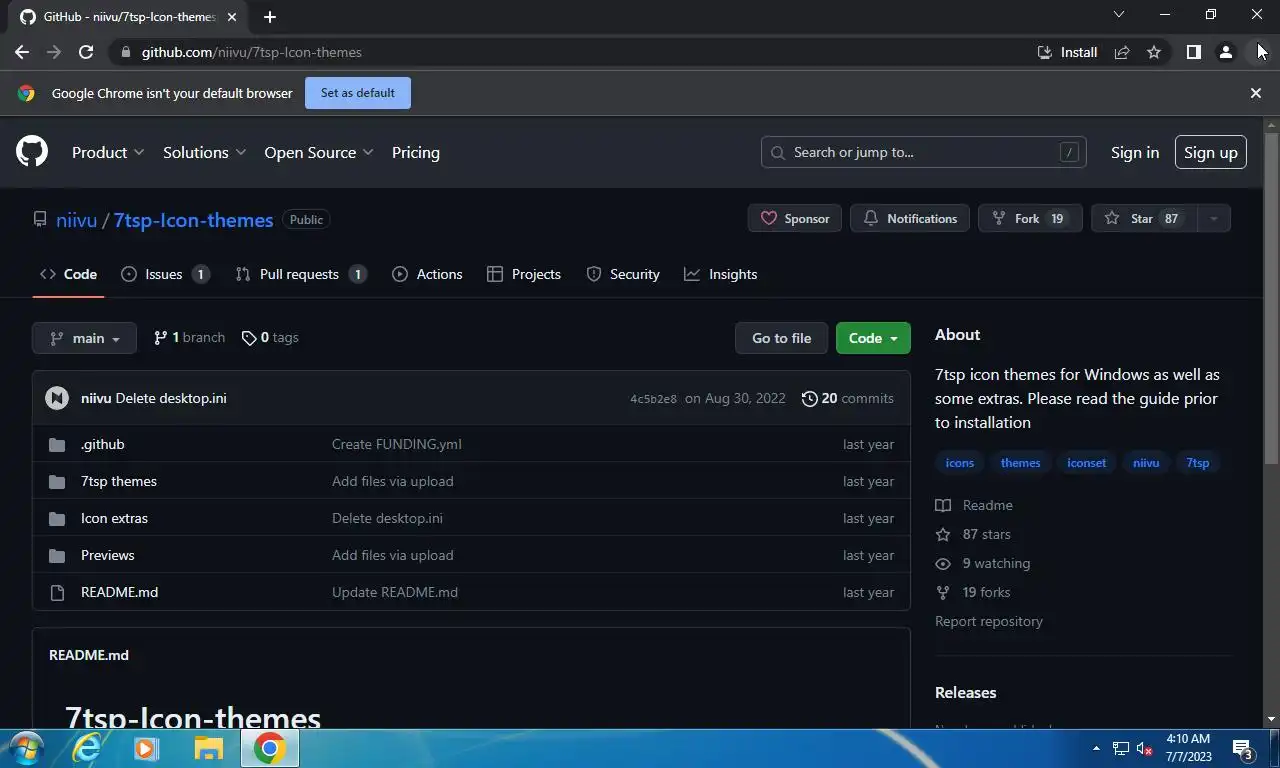Open the green Code dropdown
Image resolution: width=1280 pixels, height=768 pixels.
tap(873, 338)
